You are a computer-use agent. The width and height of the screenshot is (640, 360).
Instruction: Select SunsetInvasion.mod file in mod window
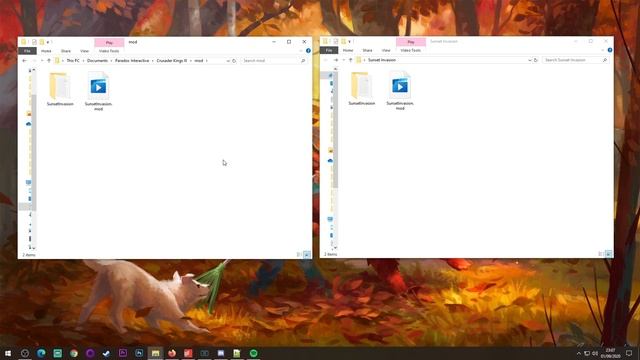coord(98,91)
